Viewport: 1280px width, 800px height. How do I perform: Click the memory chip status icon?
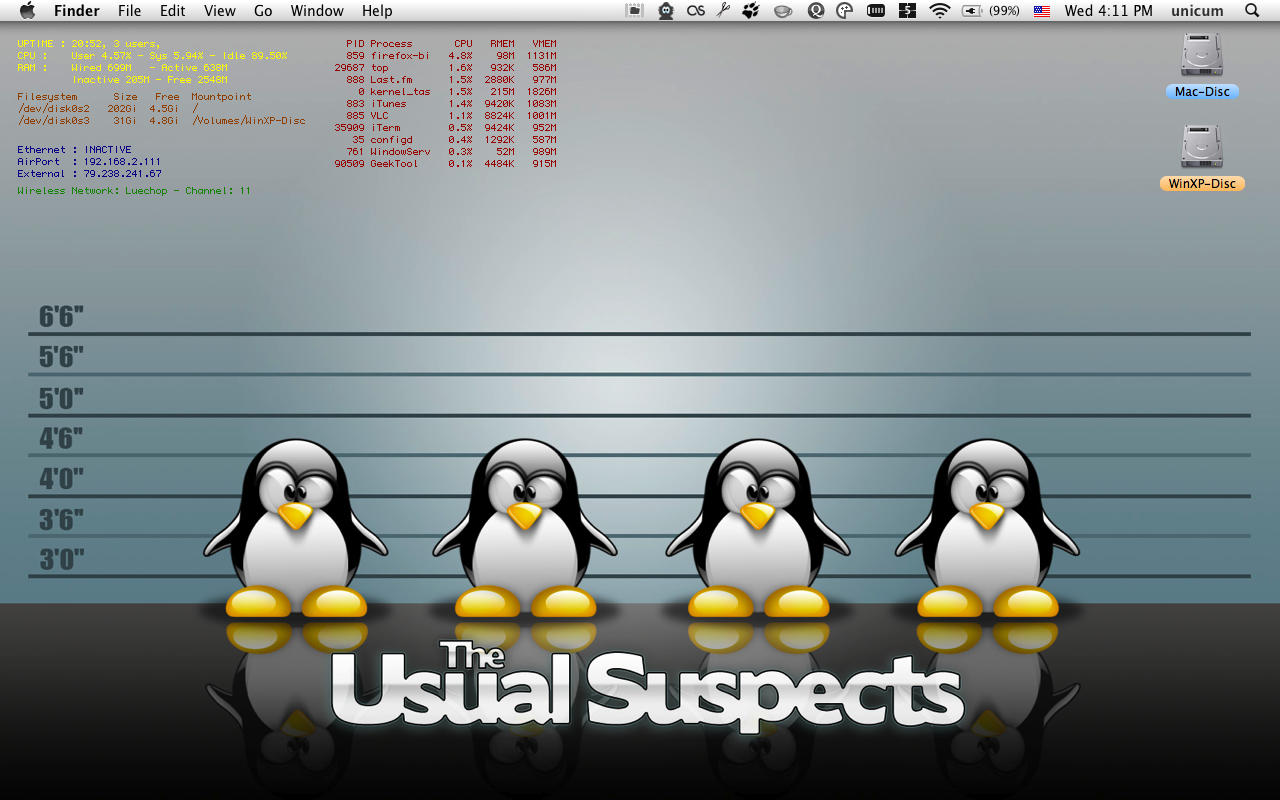[876, 11]
